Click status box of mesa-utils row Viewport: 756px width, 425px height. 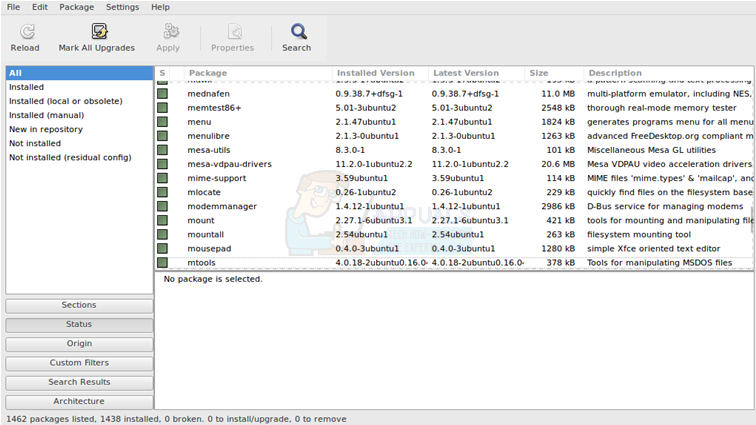point(162,150)
